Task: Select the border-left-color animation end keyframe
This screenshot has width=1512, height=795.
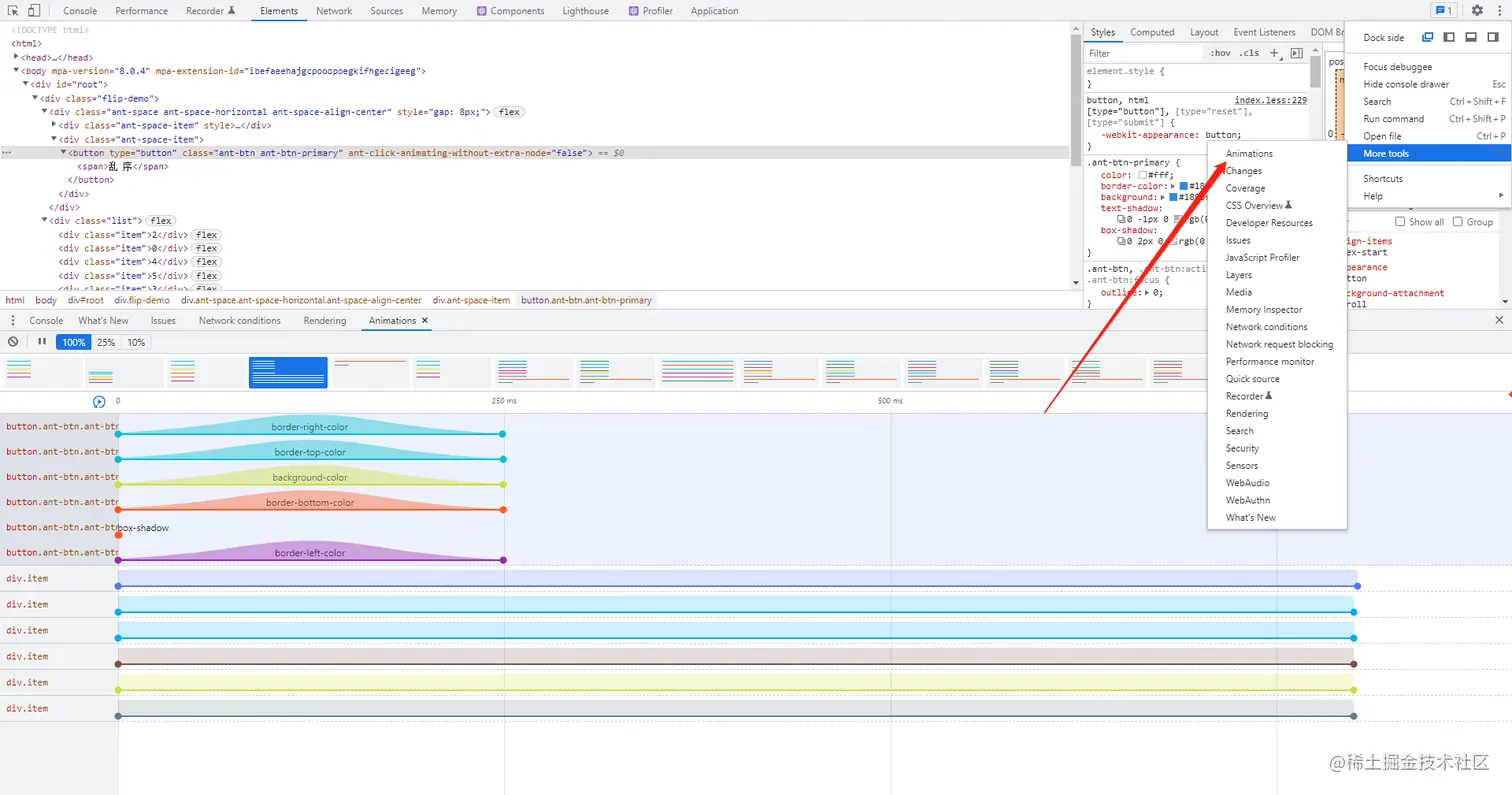Action: coord(503,560)
